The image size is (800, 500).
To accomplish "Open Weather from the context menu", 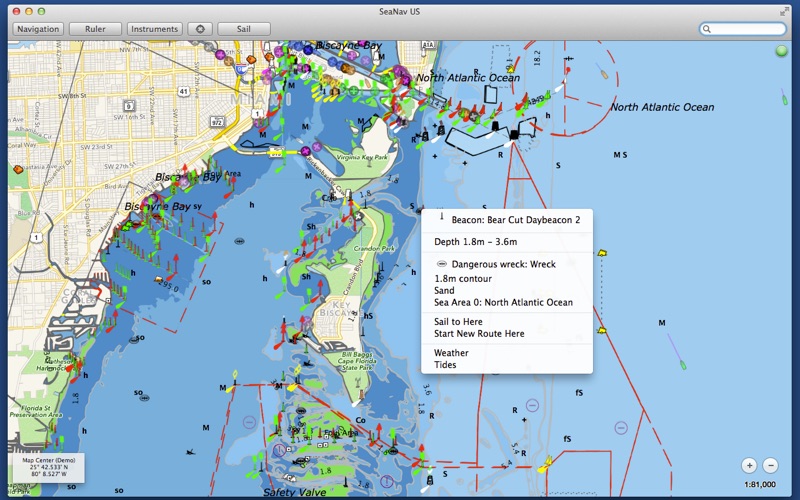I will (x=451, y=353).
